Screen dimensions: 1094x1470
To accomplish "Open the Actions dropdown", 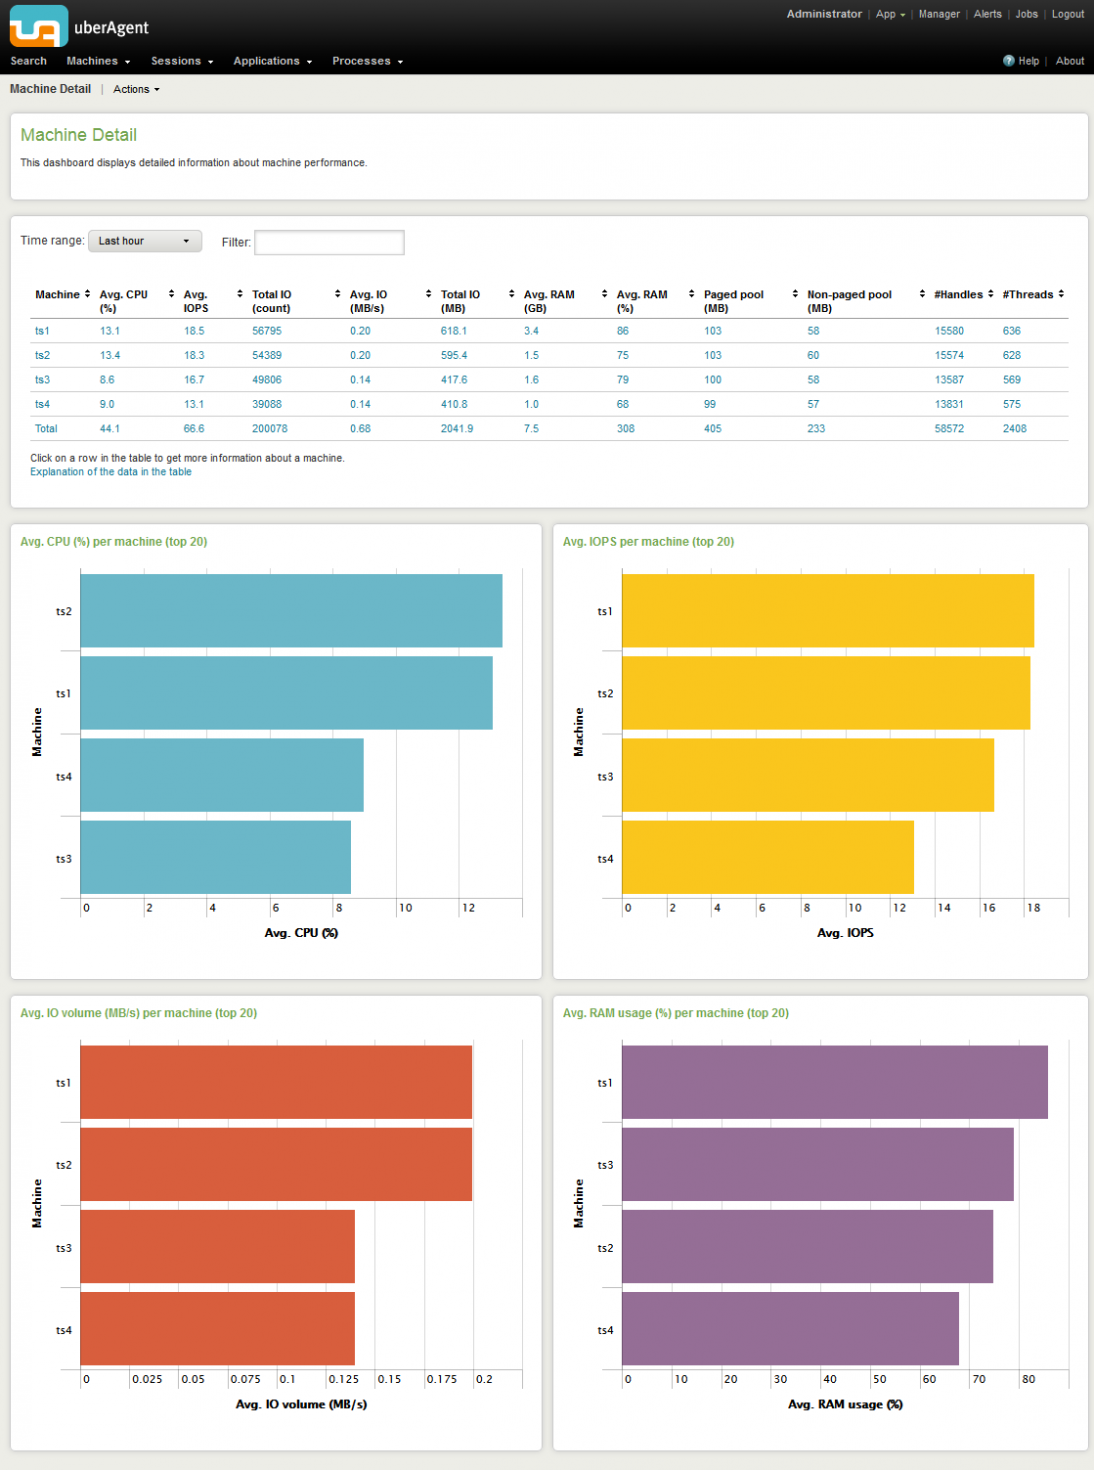I will point(135,89).
